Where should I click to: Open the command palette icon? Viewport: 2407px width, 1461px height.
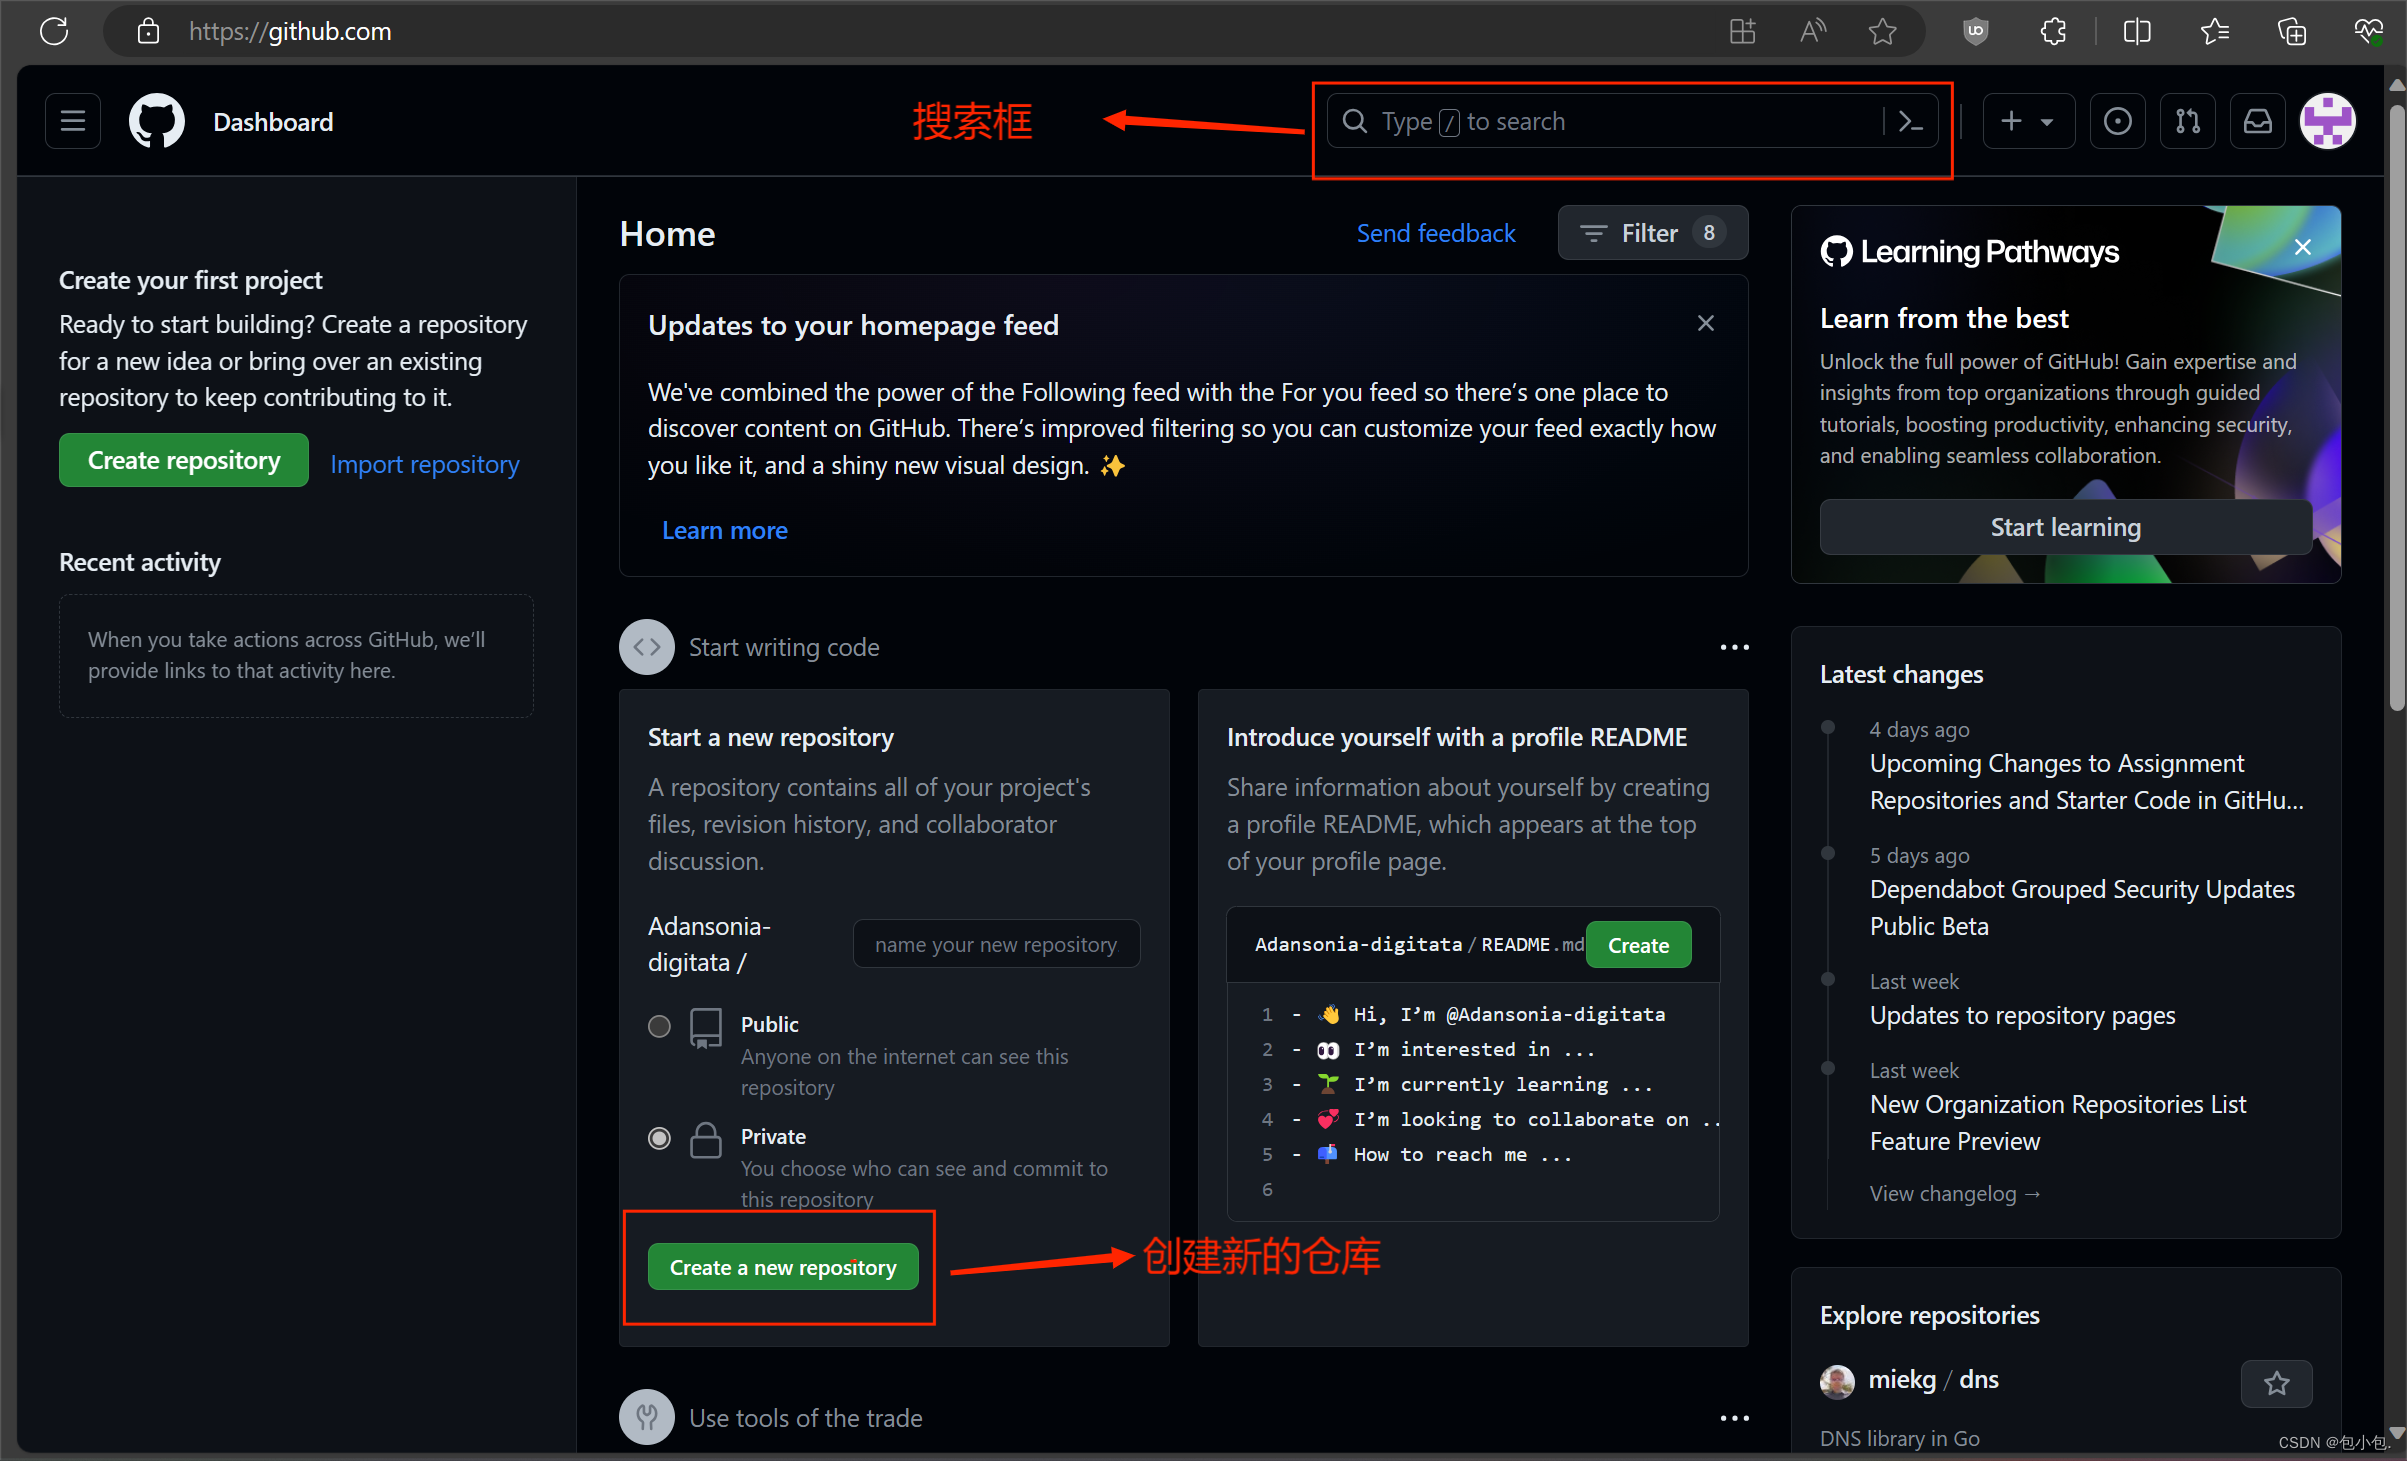pos(1910,121)
